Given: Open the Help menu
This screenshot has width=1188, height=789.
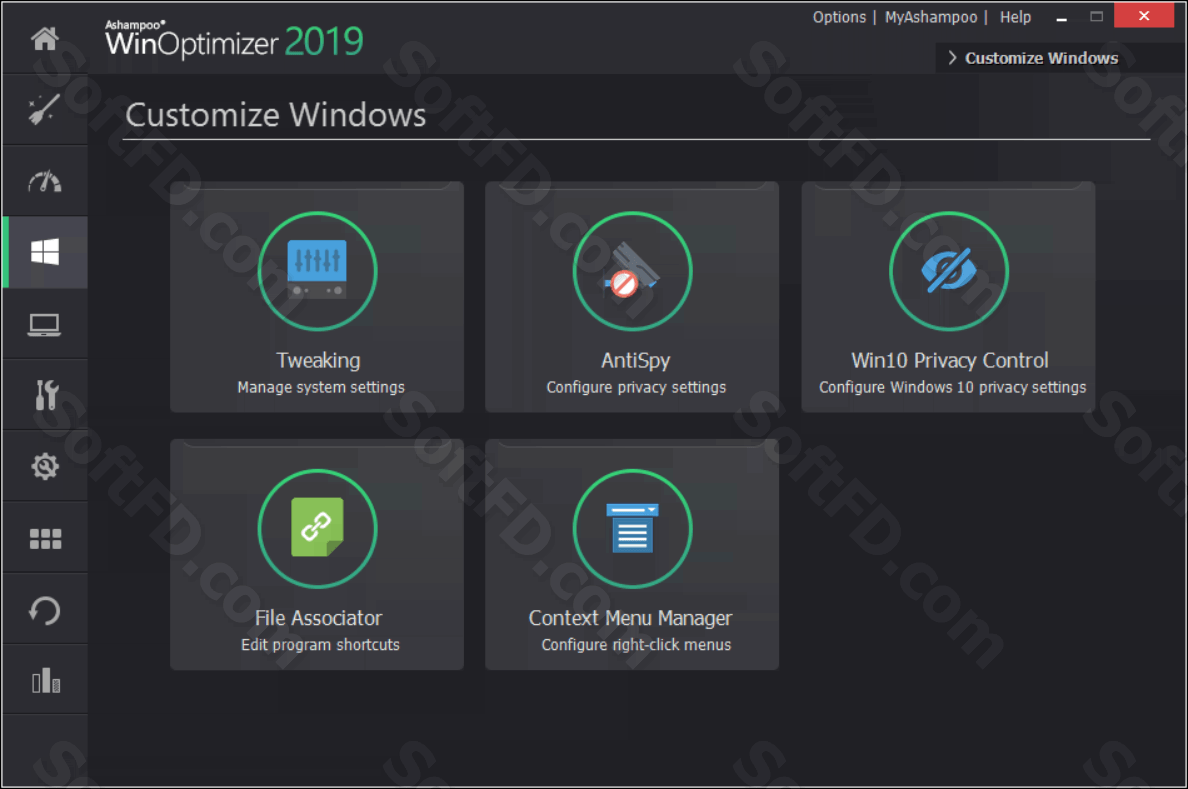Looking at the screenshot, I should (1015, 17).
